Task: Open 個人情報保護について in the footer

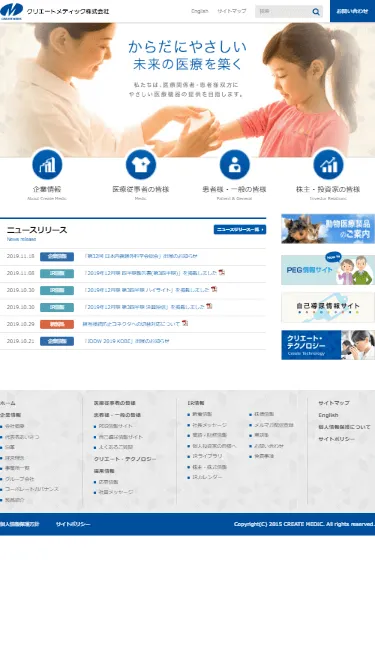Action: (344, 427)
